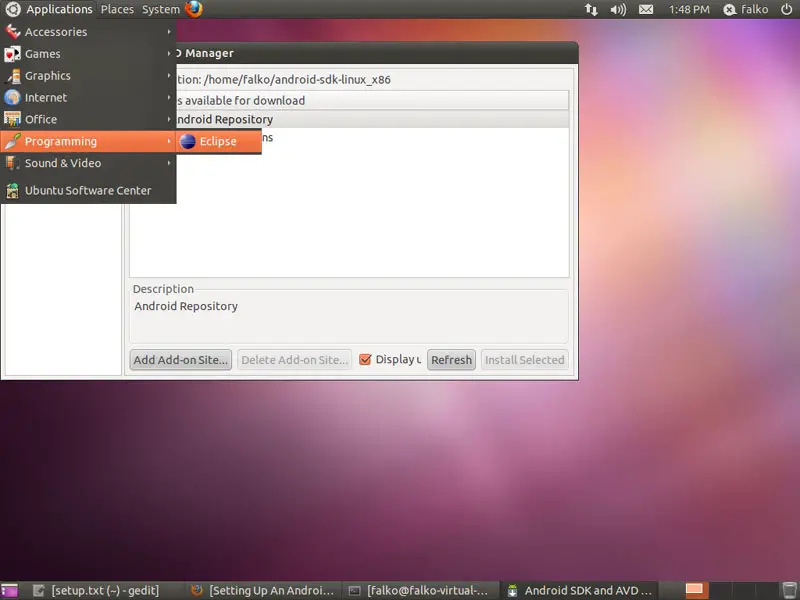Expand the Office submenu arrow
The height and width of the screenshot is (600, 800).
pos(169,119)
